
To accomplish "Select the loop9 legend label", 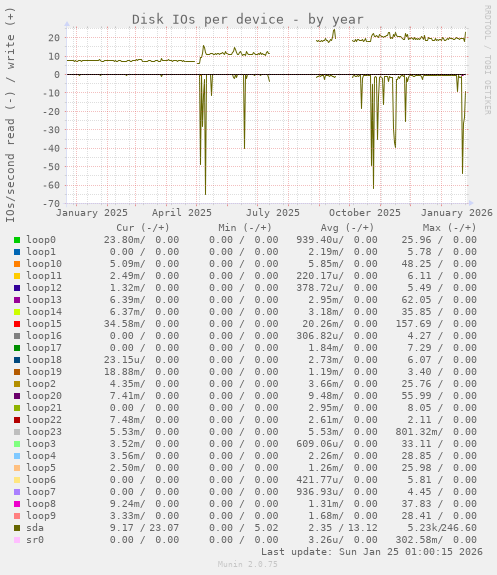I will 41,516.
